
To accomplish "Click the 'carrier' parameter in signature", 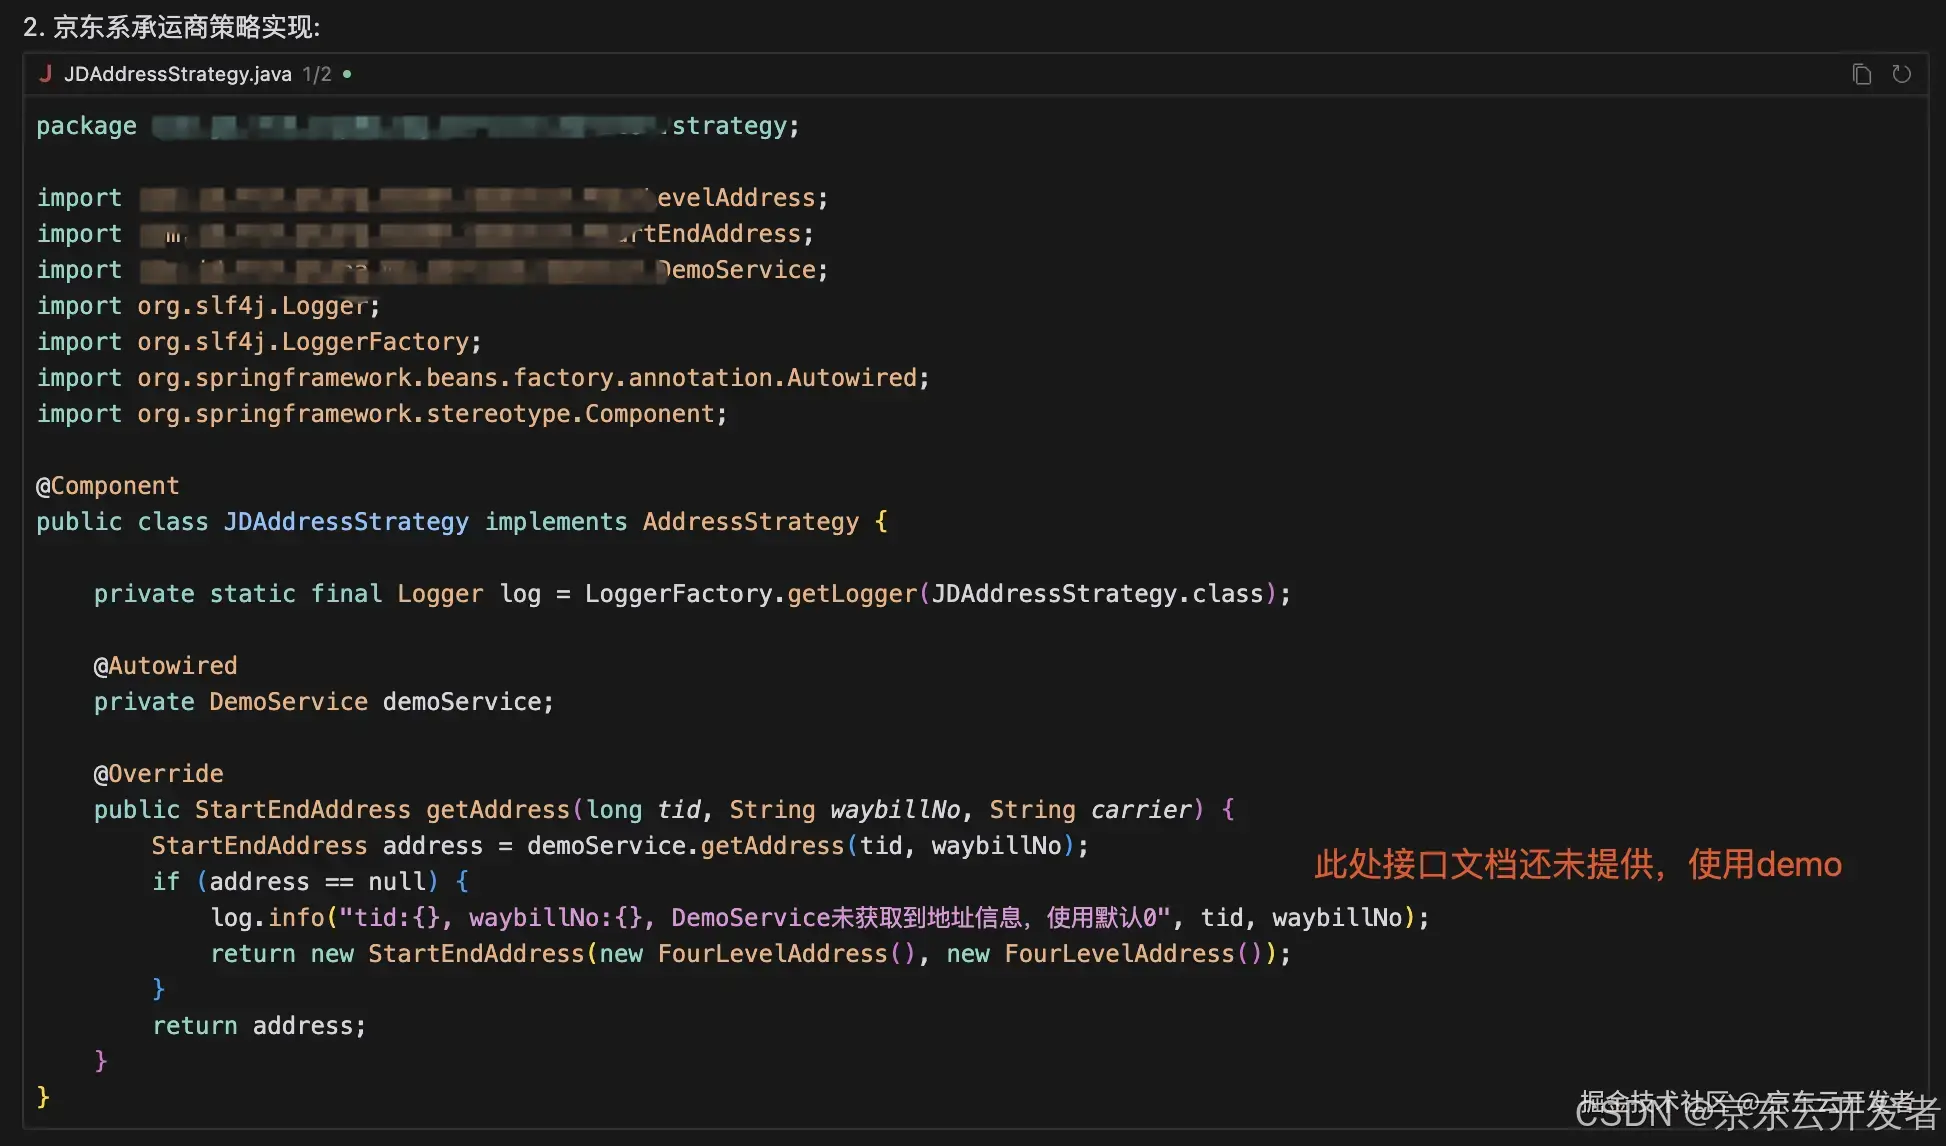I will click(1141, 810).
